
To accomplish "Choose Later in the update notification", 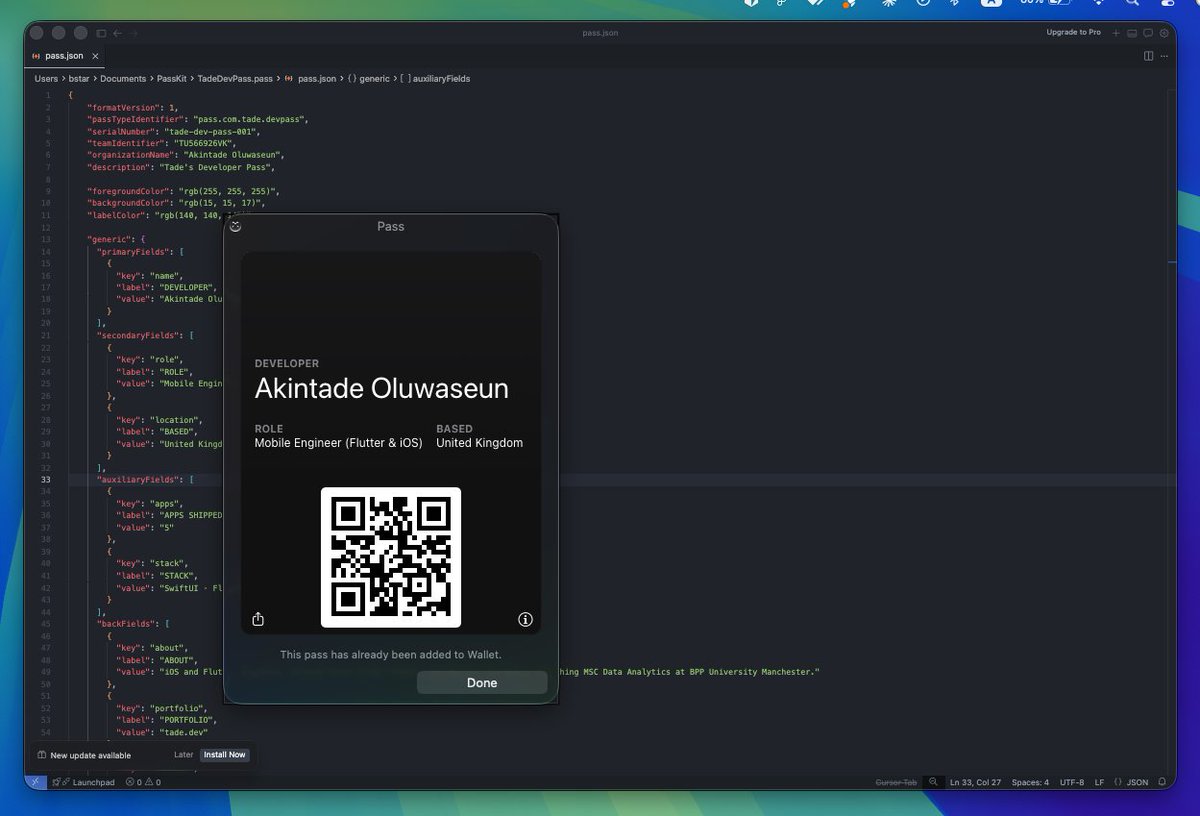I will tap(183, 755).
